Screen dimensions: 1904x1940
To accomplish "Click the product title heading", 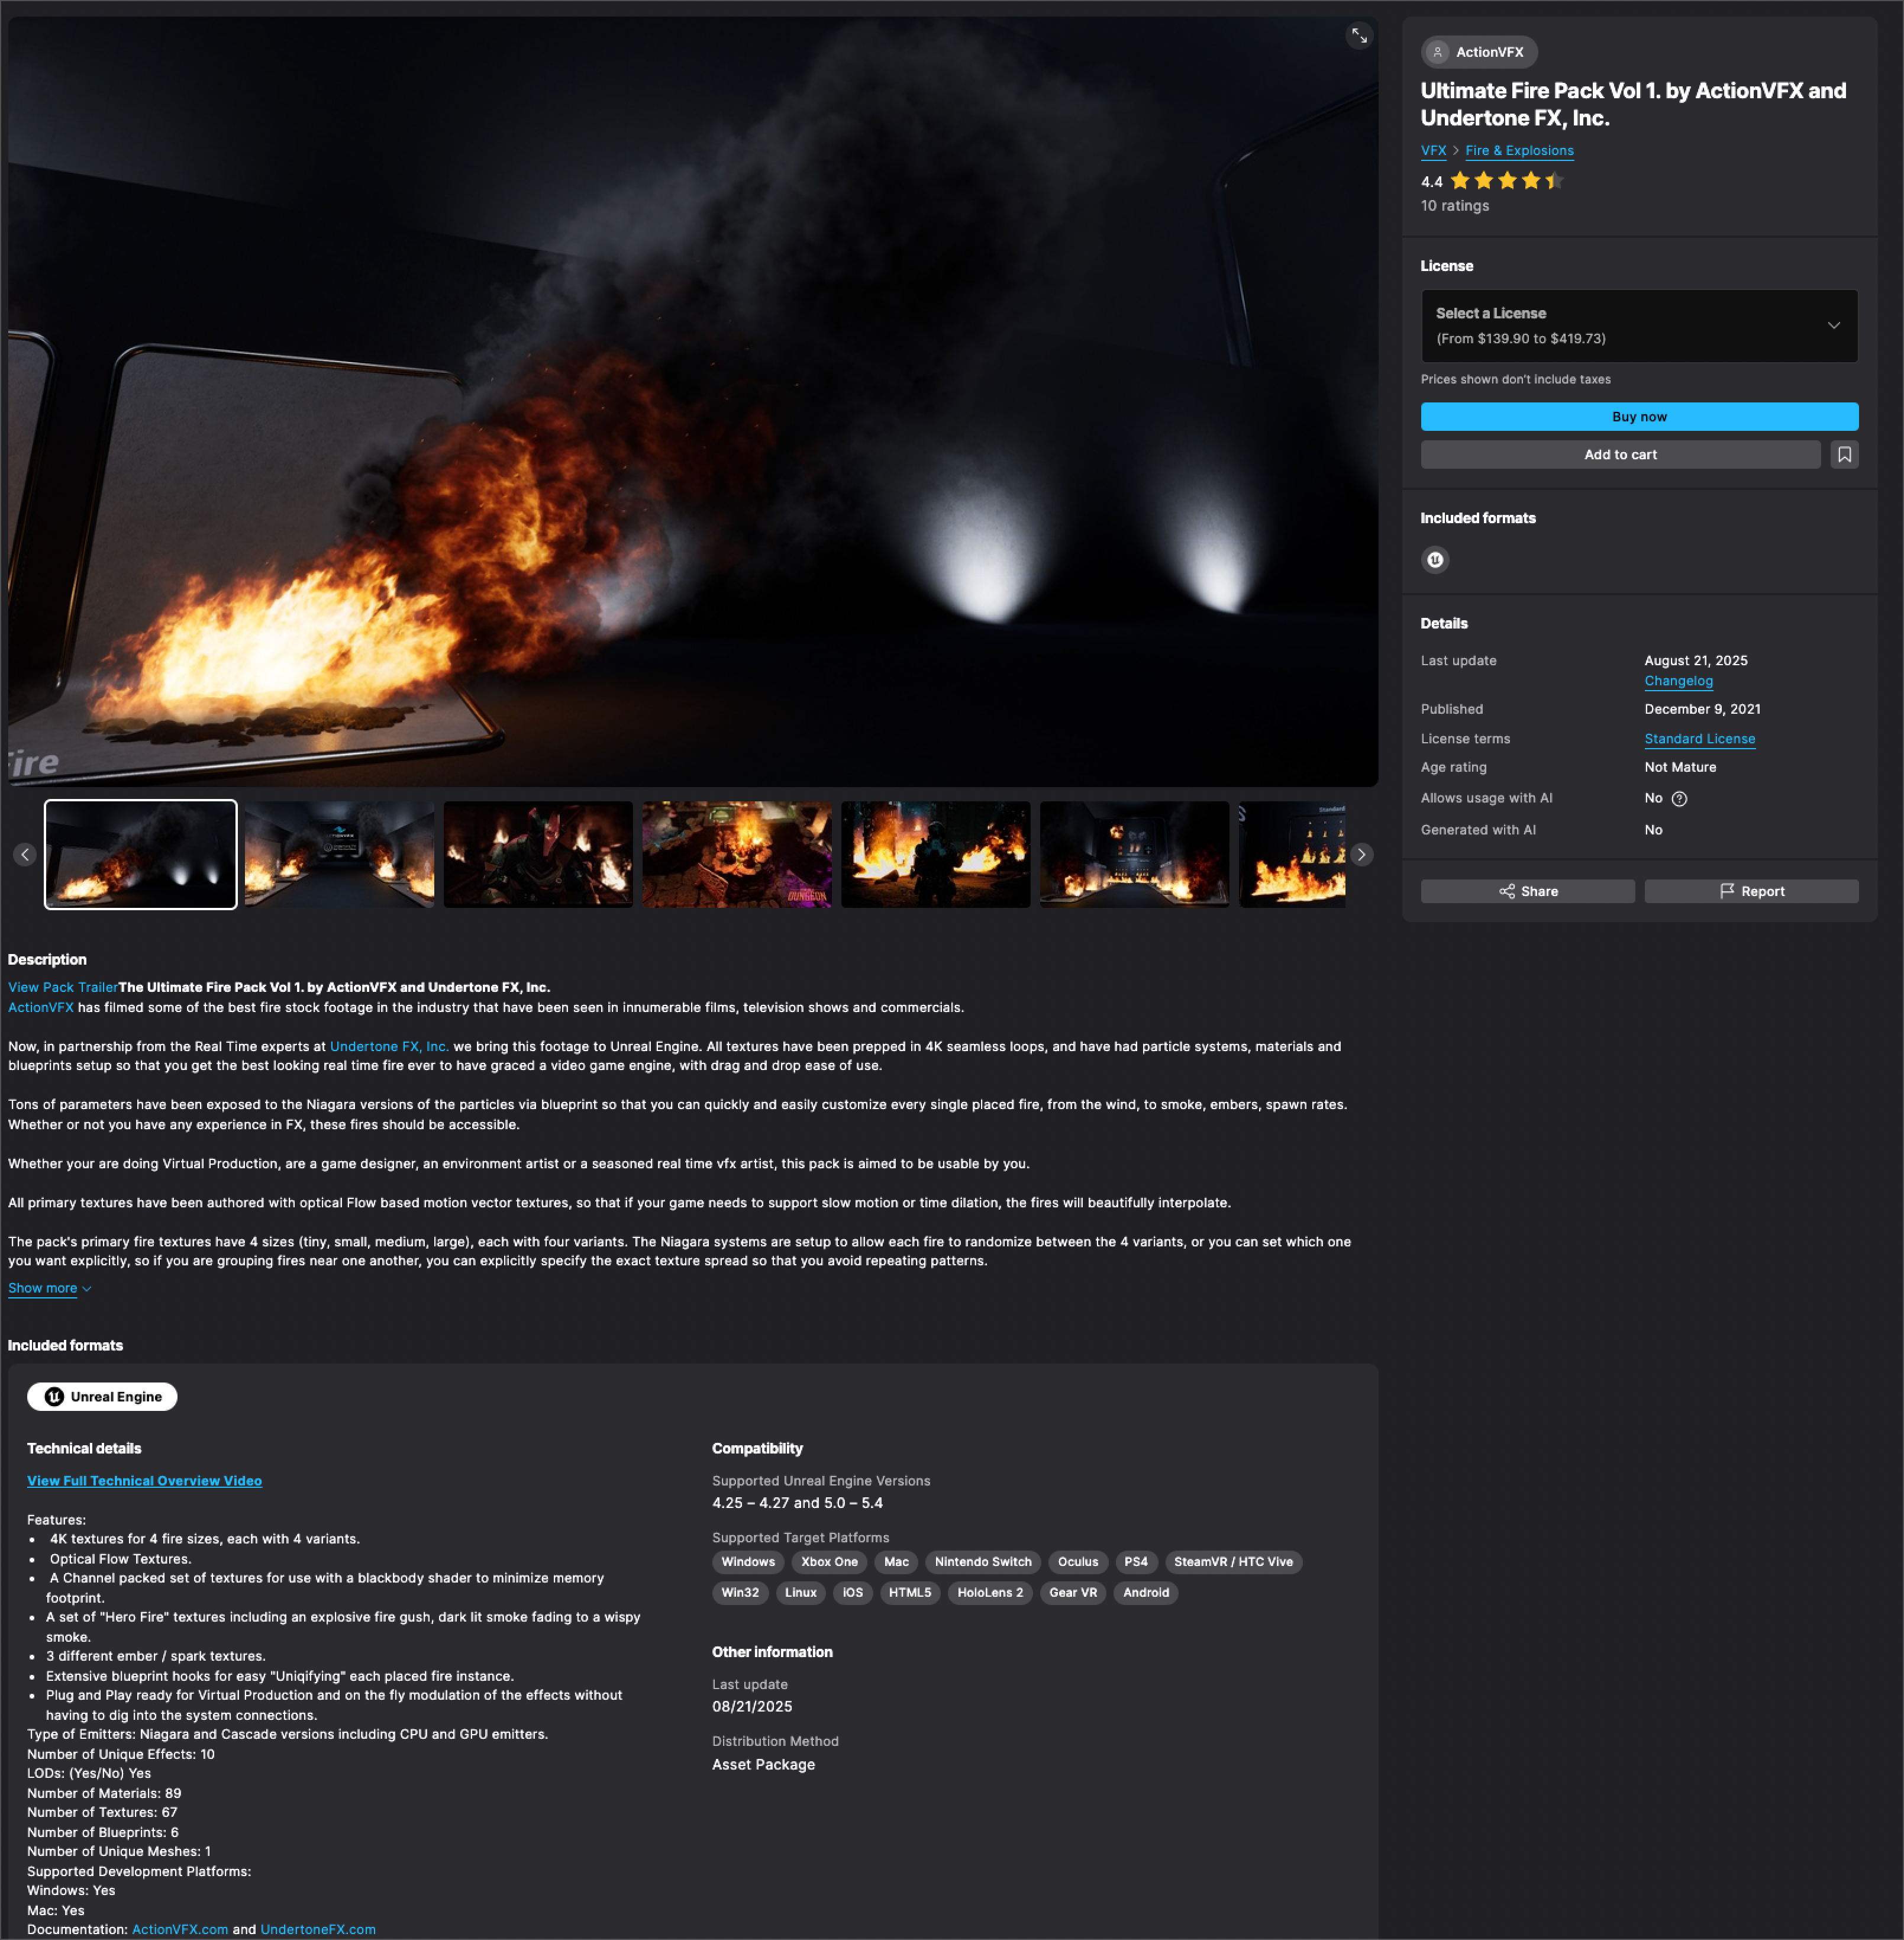I will tap(1633, 104).
